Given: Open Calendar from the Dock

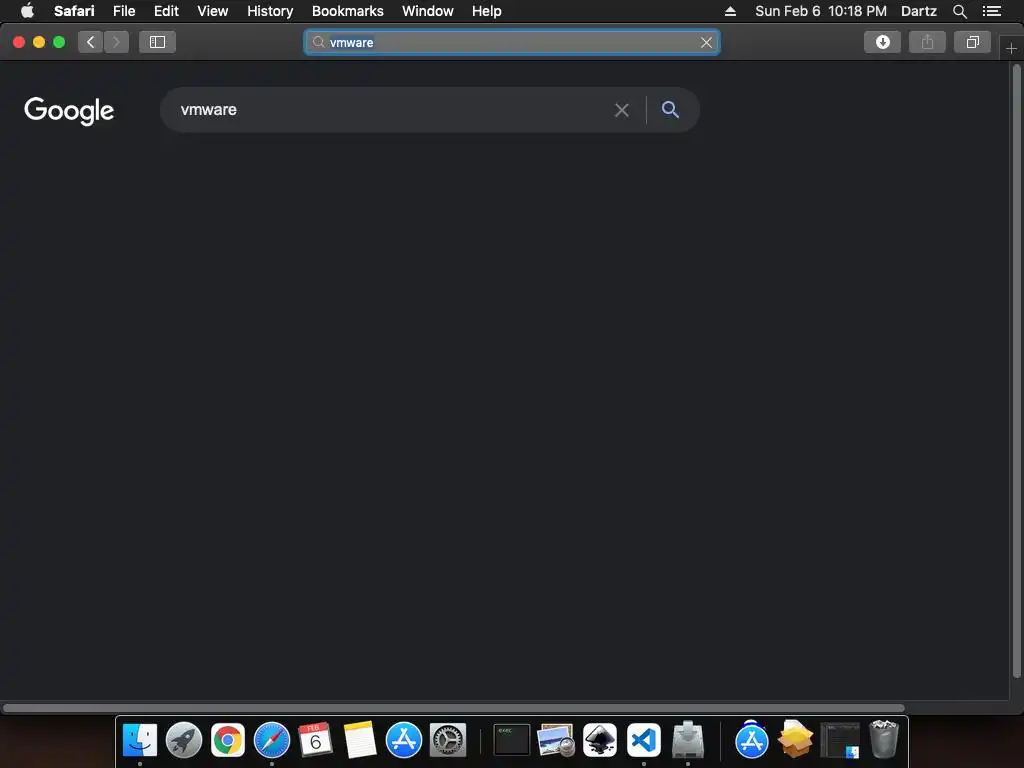Looking at the screenshot, I should pyautogui.click(x=315, y=740).
